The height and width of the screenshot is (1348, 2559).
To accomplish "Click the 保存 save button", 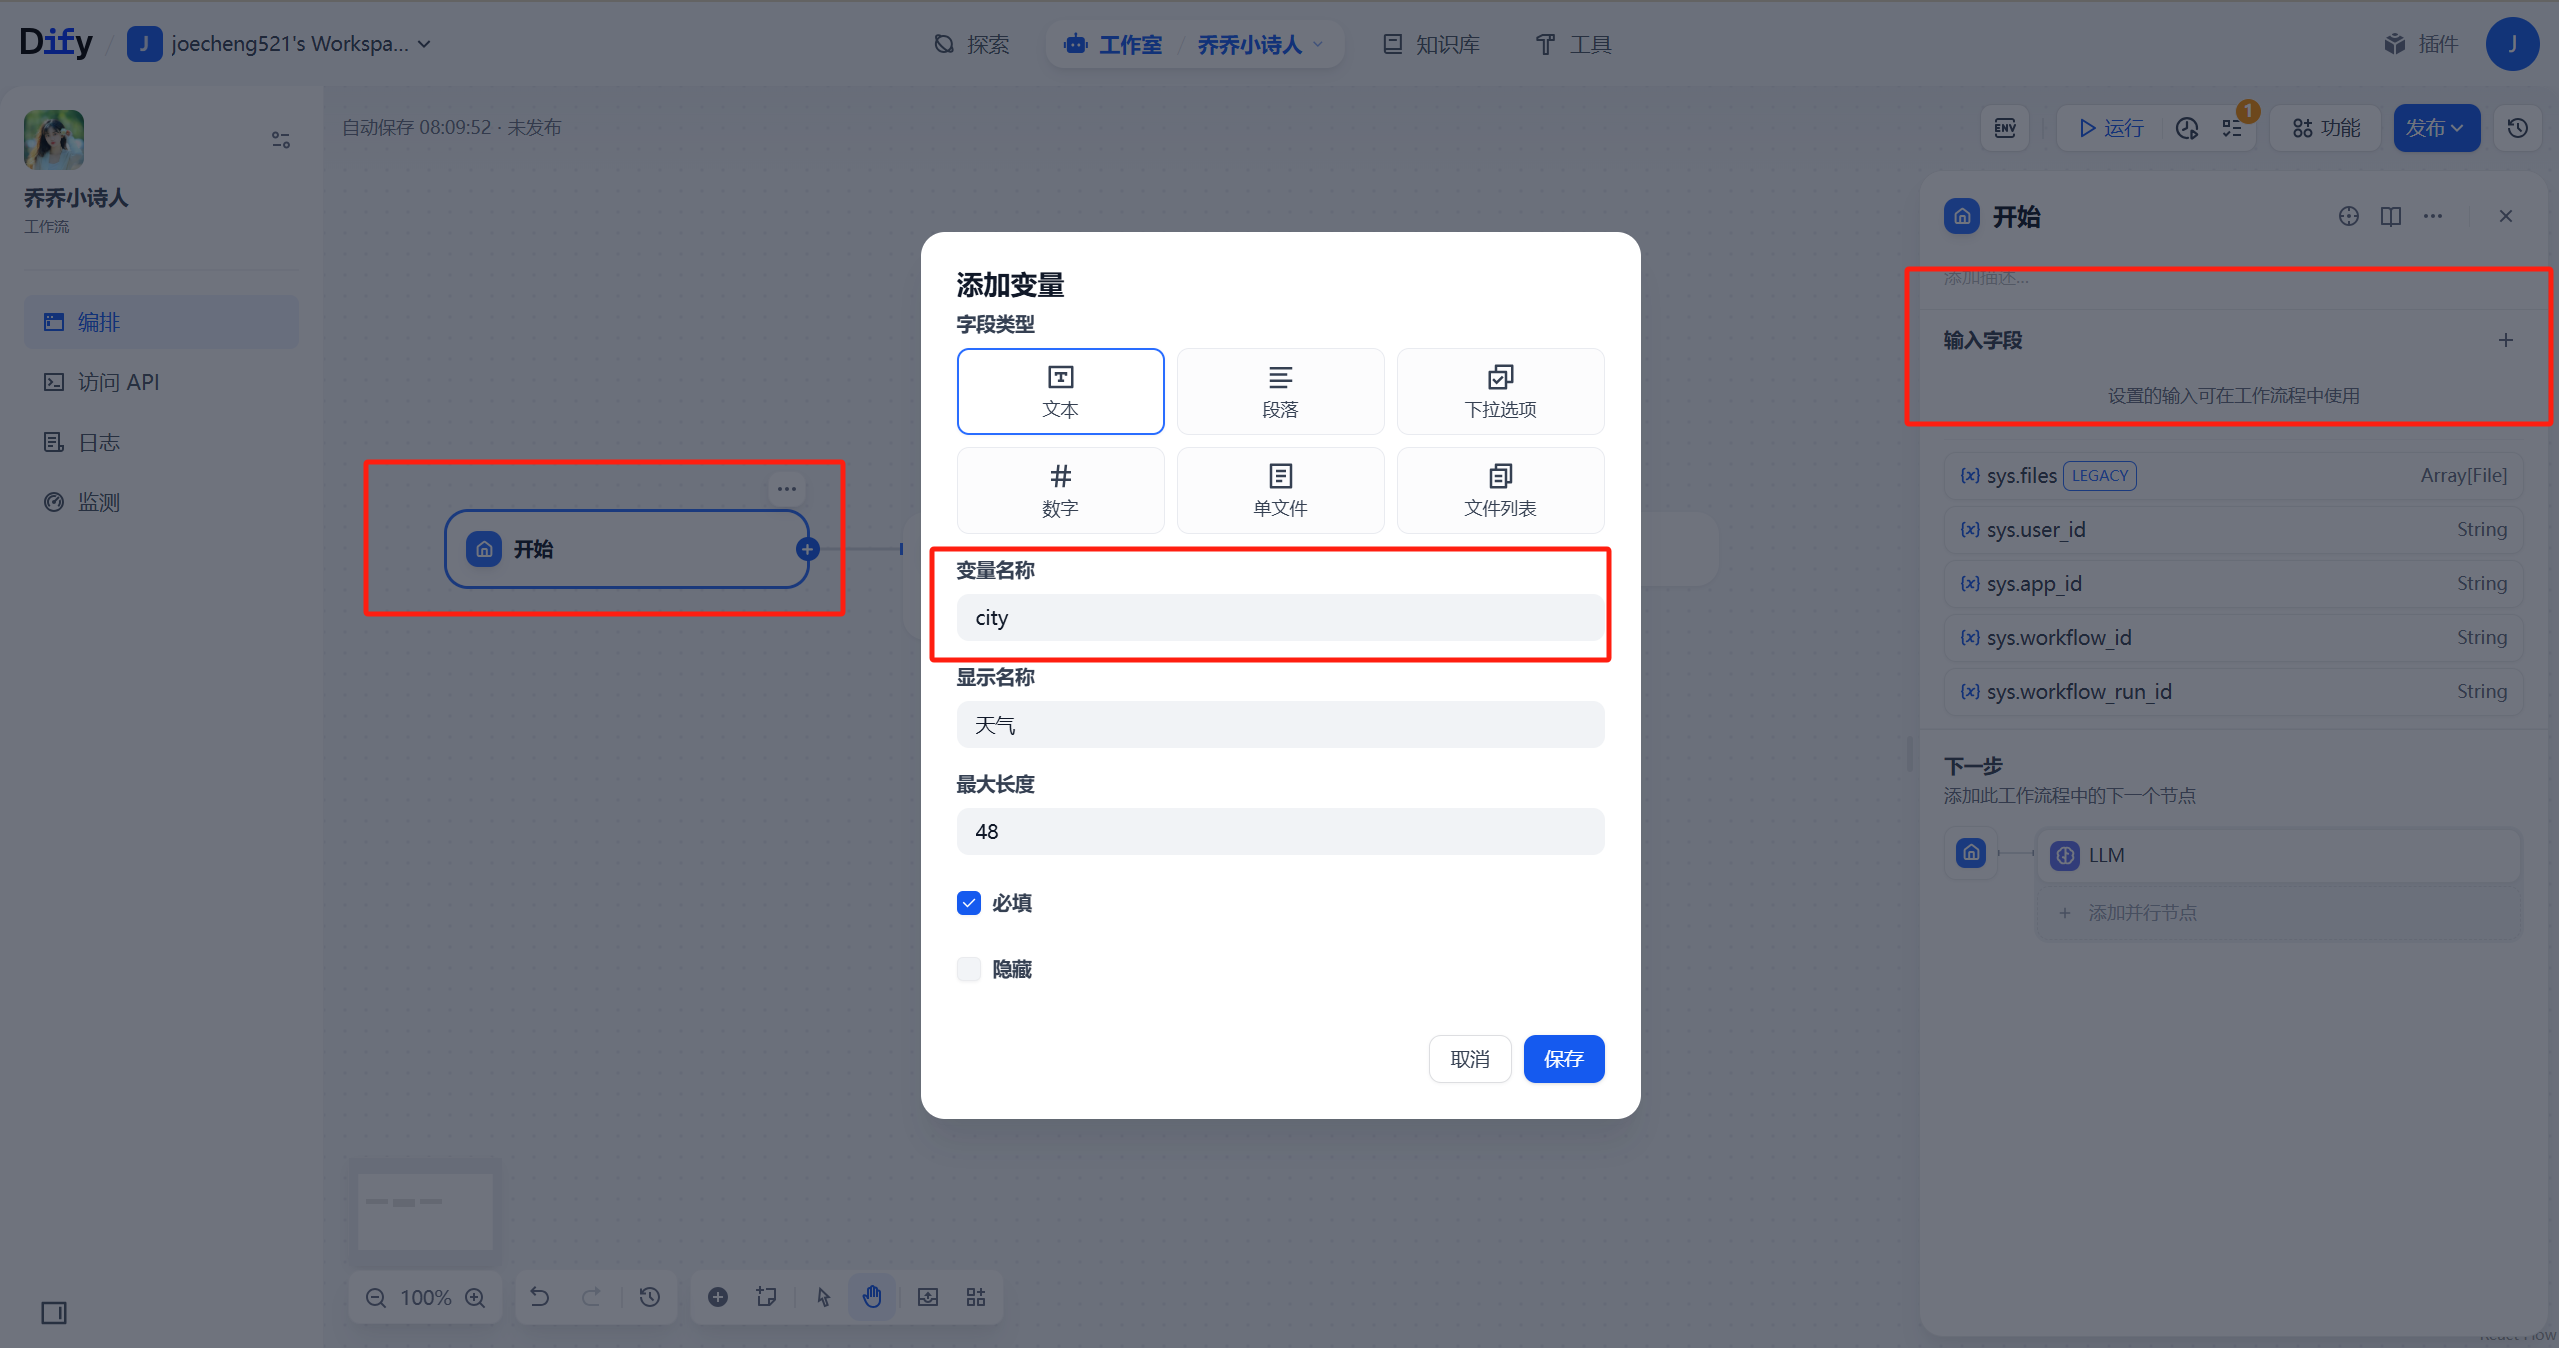I will 1563,1059.
